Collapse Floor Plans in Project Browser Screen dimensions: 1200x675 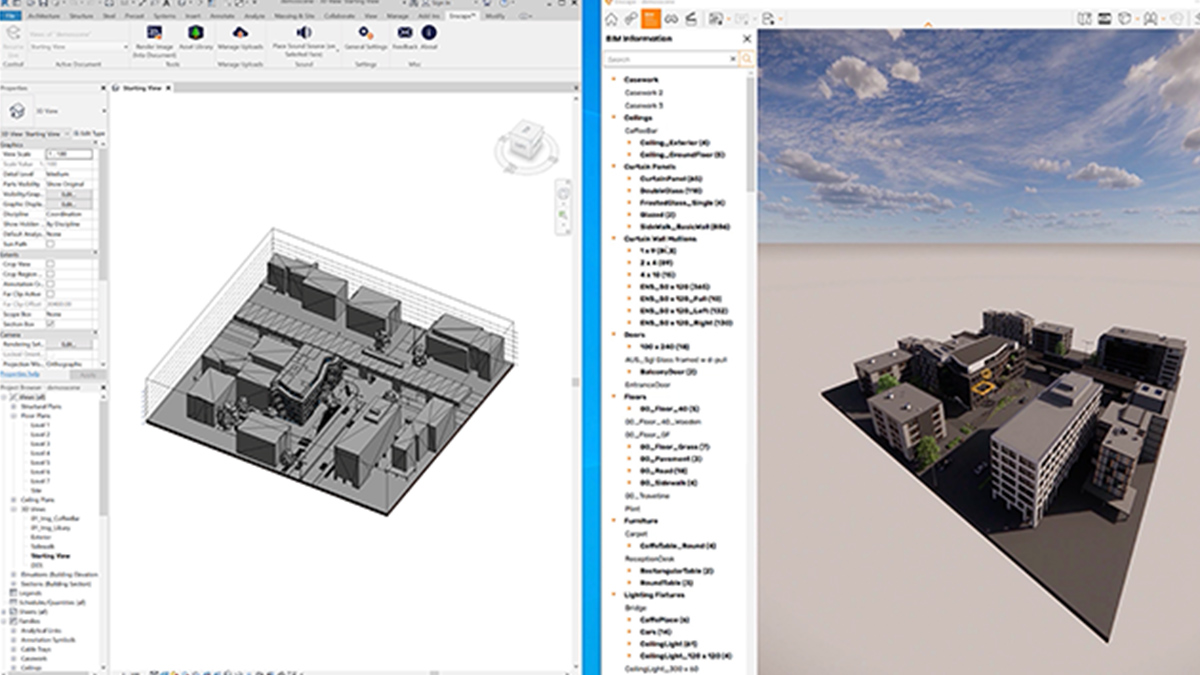(x=13, y=416)
